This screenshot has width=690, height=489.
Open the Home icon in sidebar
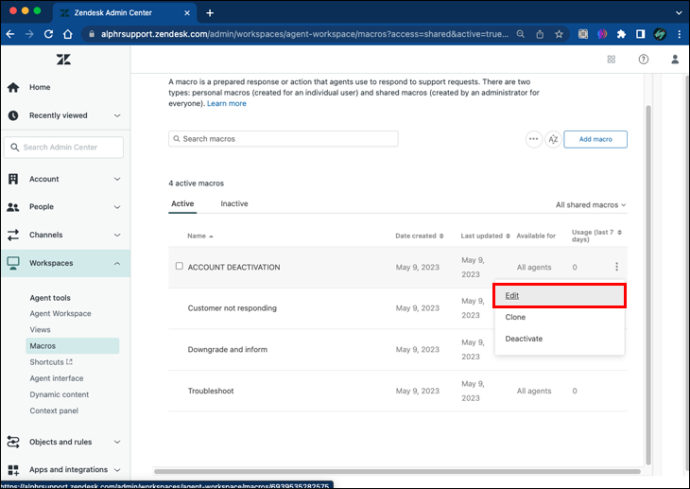coord(13,87)
